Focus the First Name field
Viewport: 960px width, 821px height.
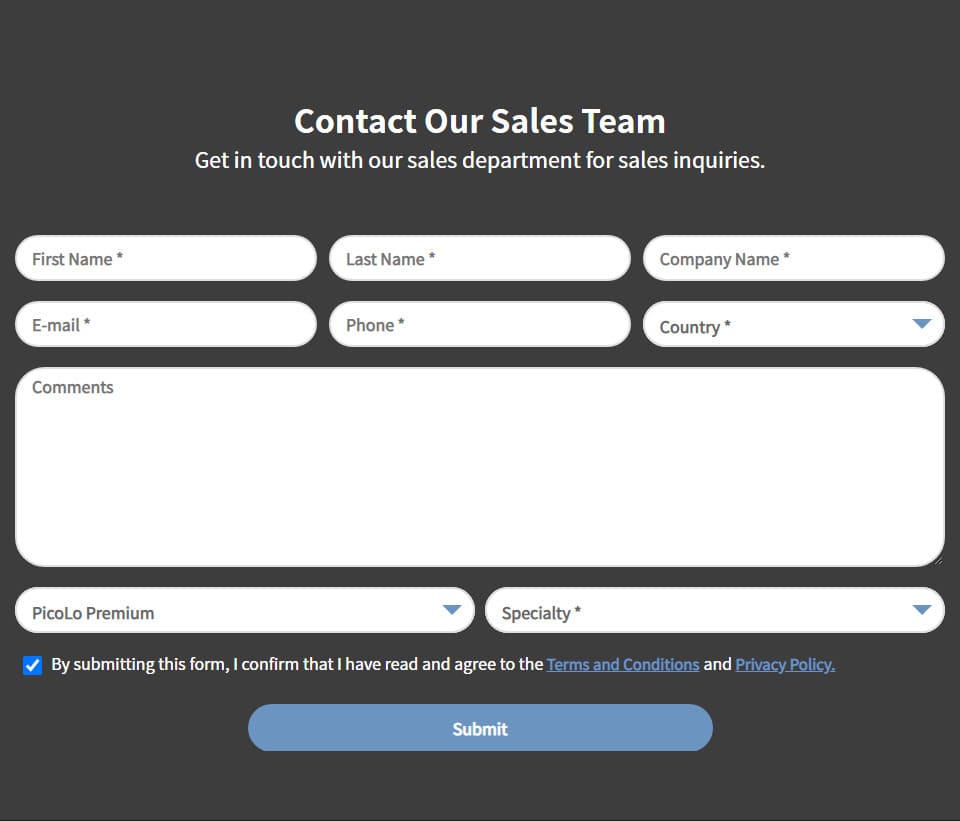[x=166, y=259]
